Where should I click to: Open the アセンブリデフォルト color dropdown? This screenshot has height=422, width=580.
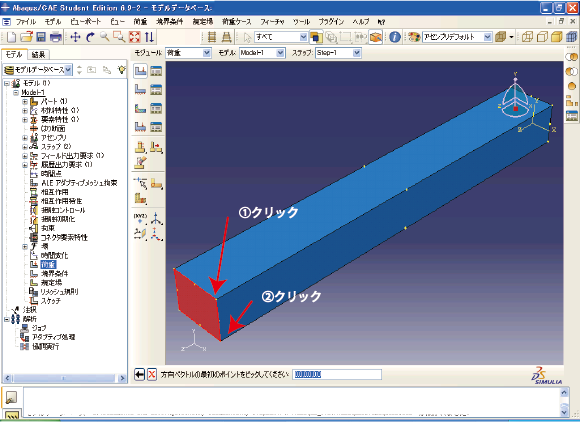point(488,37)
